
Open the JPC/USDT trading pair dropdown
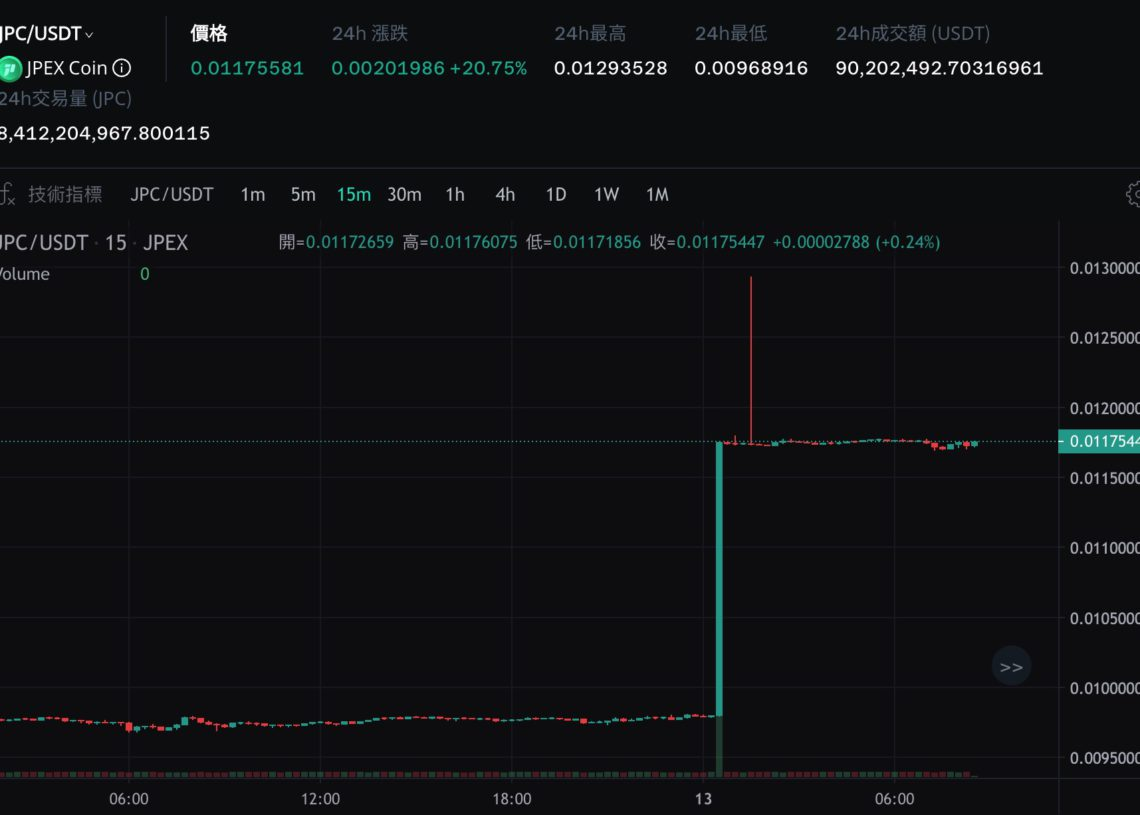tap(47, 34)
